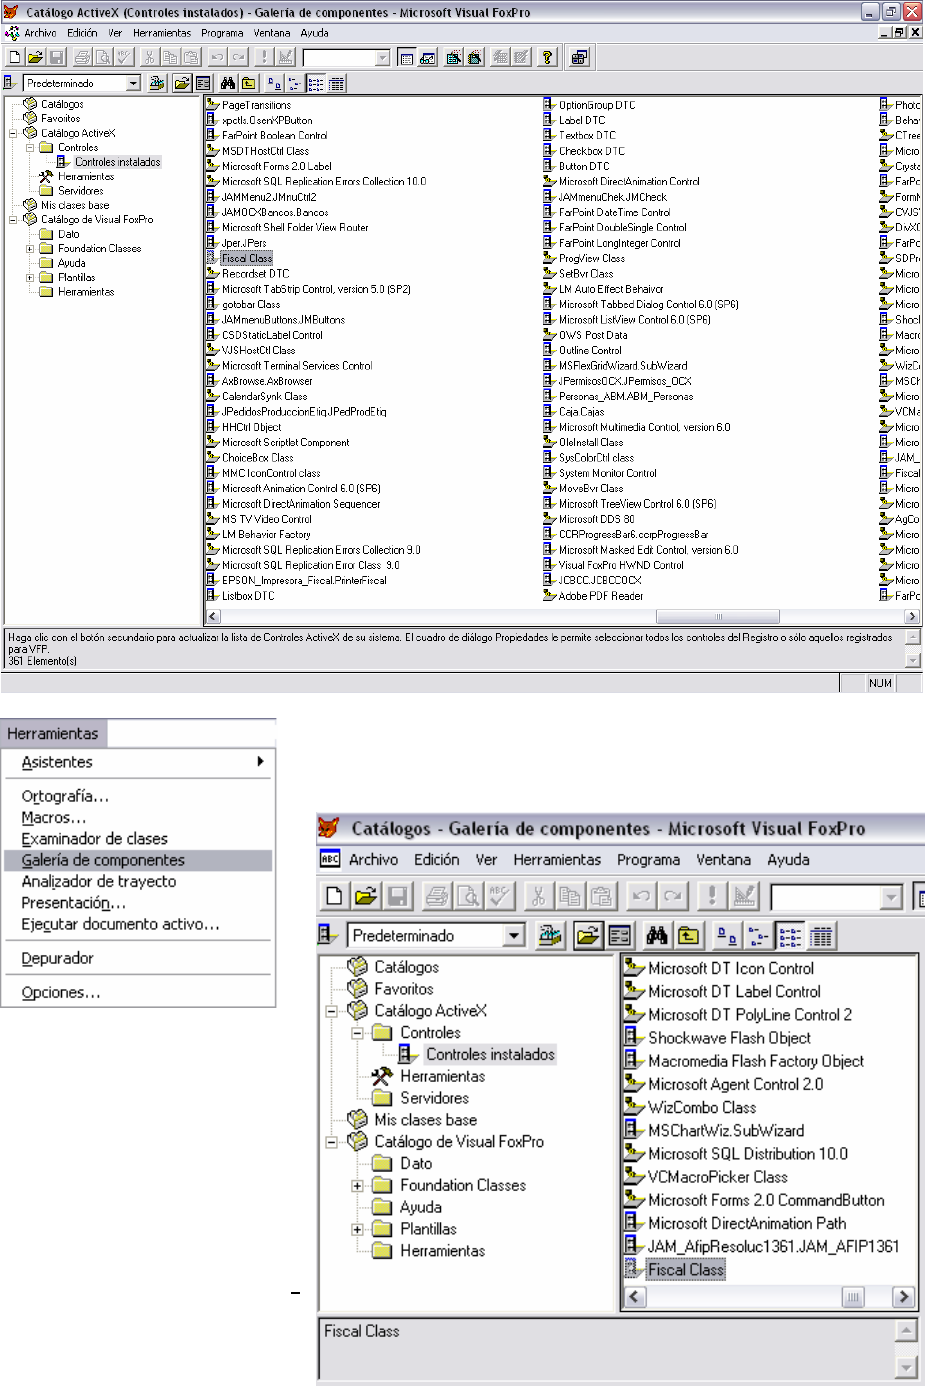The height and width of the screenshot is (1386, 925).
Task: Click Open folder icon in lower Catálogos window standard toolbar
Action: tap(366, 896)
